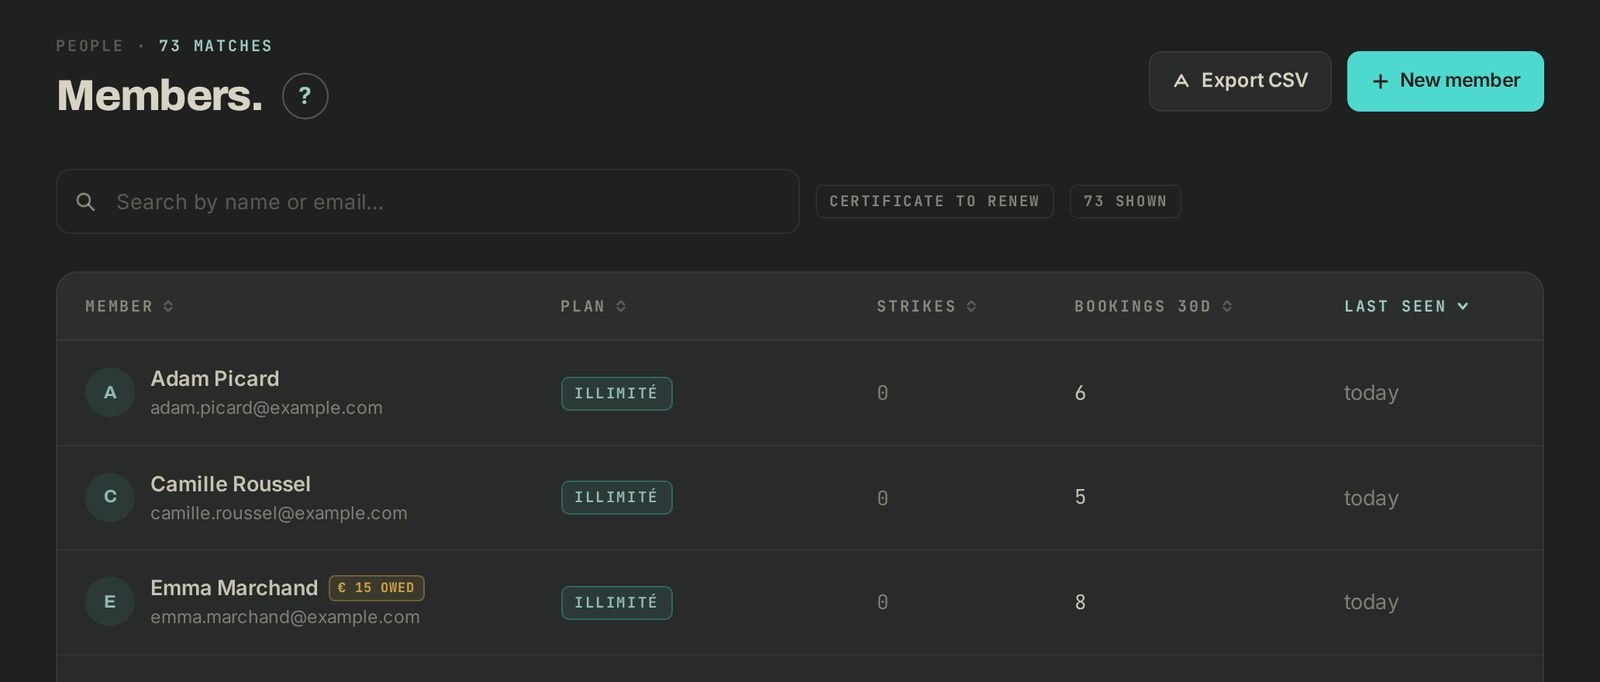
Task: Toggle the Last Seen sort chevron
Action: coord(1463,306)
